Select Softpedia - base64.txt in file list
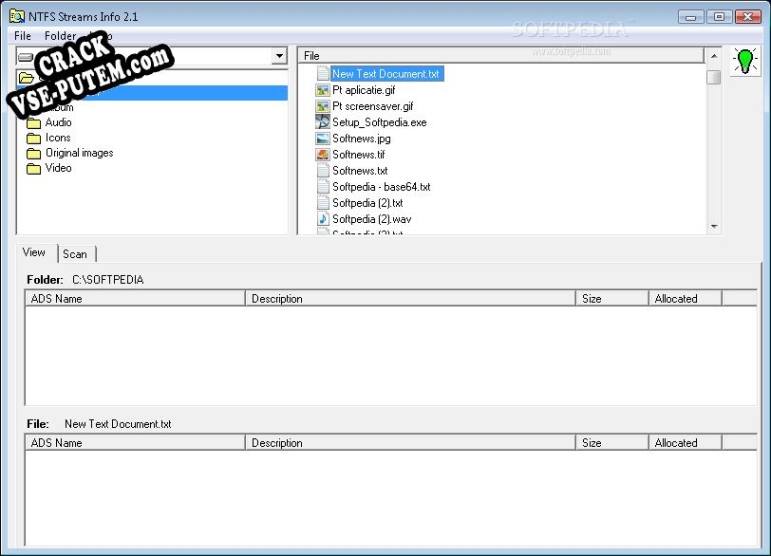Image resolution: width=771 pixels, height=556 pixels. [x=381, y=187]
